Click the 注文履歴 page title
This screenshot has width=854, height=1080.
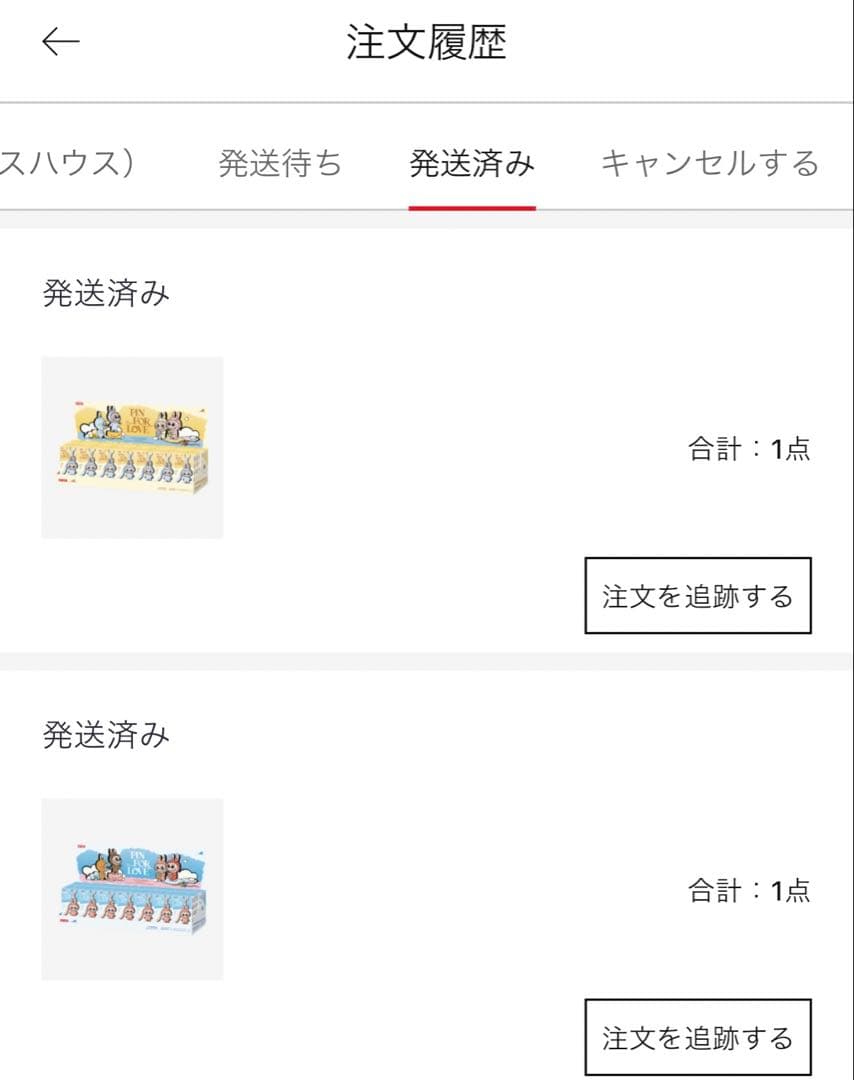(427, 43)
